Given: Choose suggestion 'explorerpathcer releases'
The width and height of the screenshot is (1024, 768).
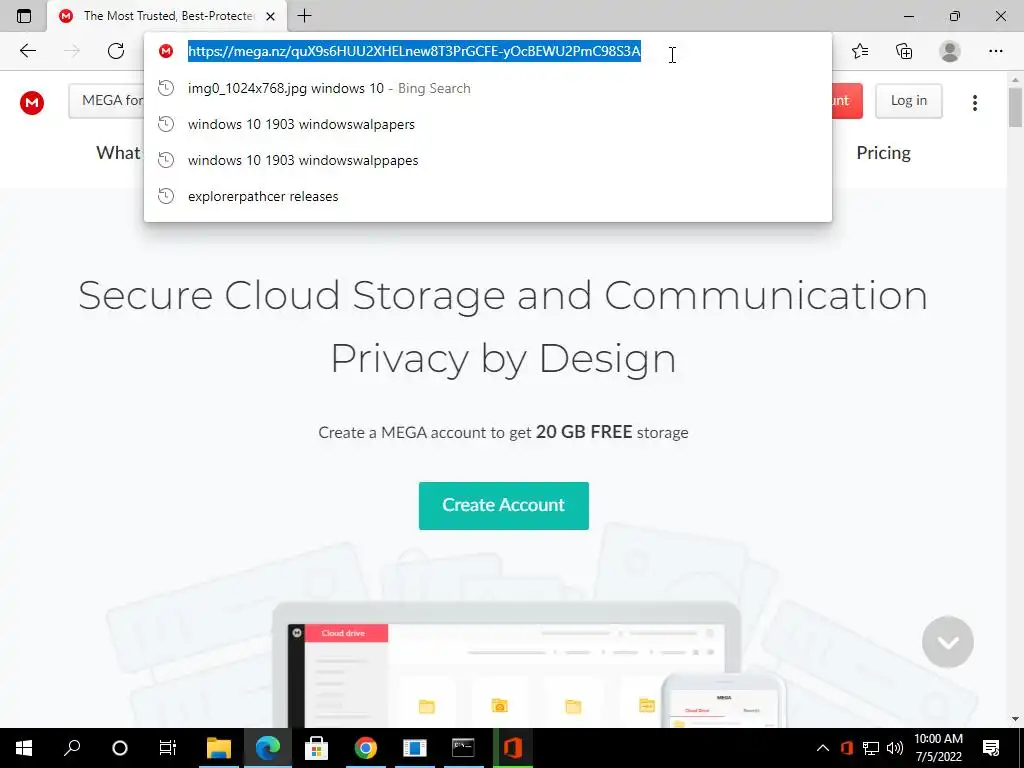Looking at the screenshot, I should pos(488,196).
